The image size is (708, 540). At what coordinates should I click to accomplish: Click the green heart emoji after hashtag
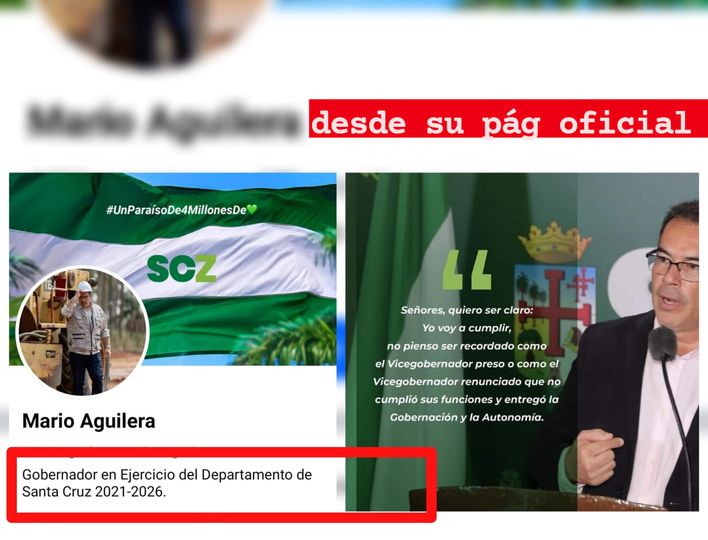pyautogui.click(x=252, y=209)
